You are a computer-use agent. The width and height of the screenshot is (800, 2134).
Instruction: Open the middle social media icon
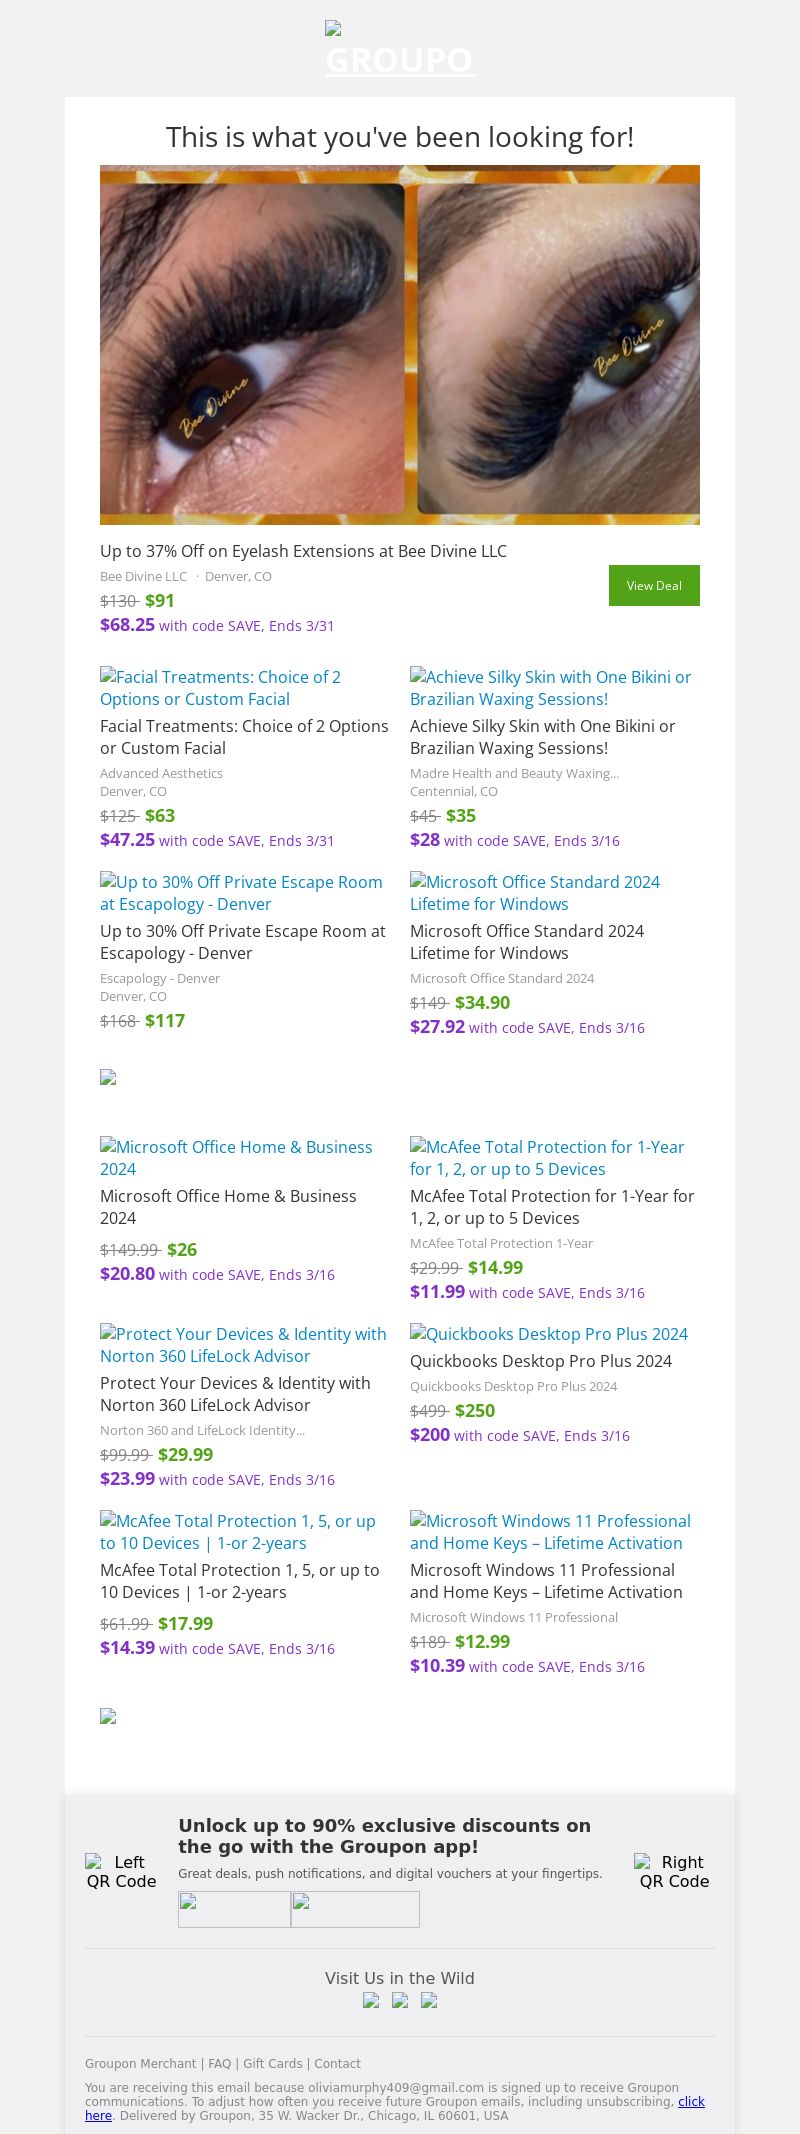(400, 2000)
